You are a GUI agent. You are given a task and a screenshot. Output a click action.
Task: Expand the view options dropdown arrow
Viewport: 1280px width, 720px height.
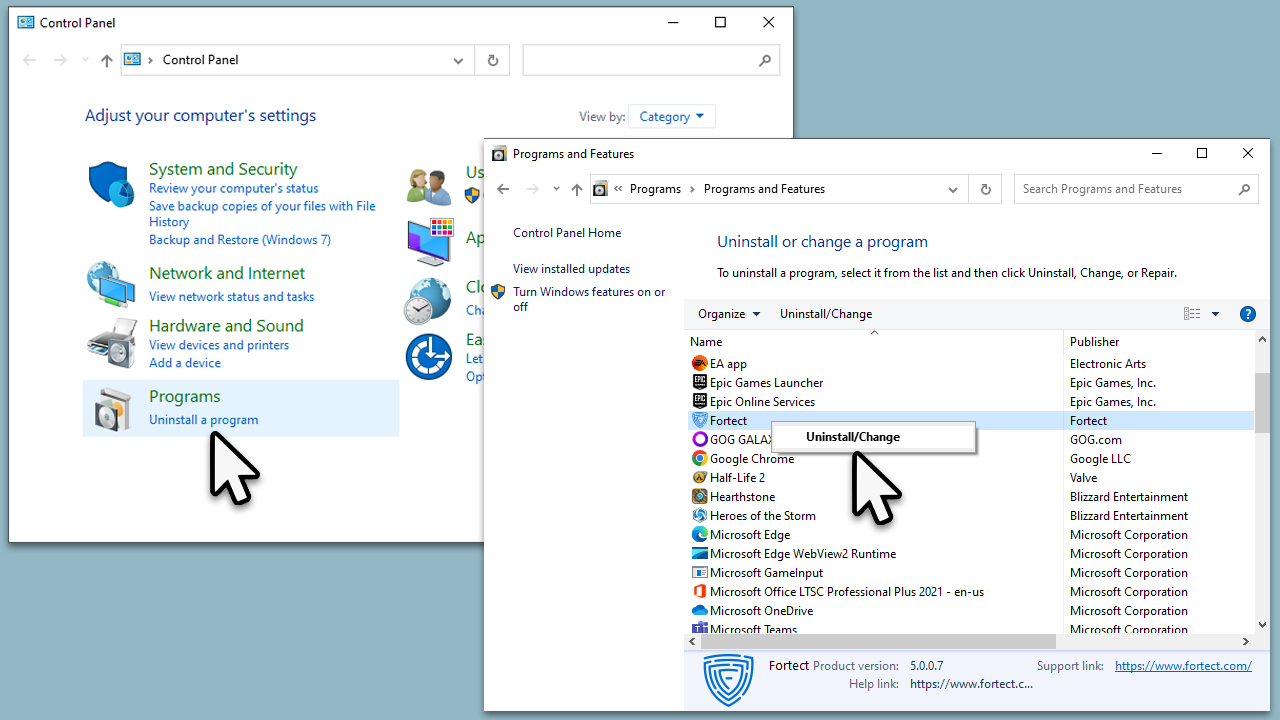1216,314
